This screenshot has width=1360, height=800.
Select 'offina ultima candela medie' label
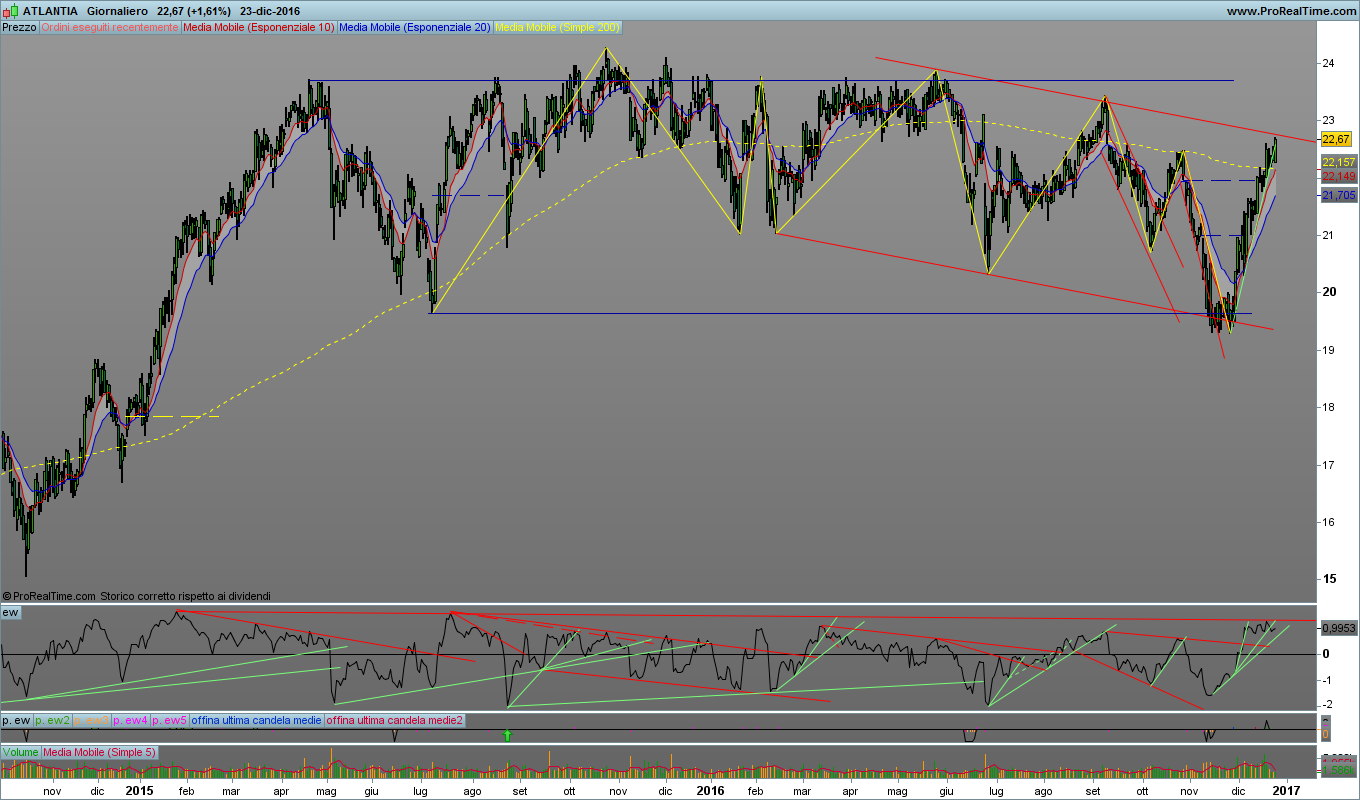pyautogui.click(x=257, y=720)
